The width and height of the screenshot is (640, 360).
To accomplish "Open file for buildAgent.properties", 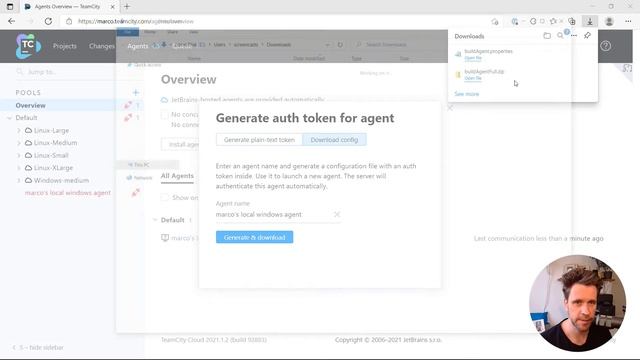I will [473, 58].
